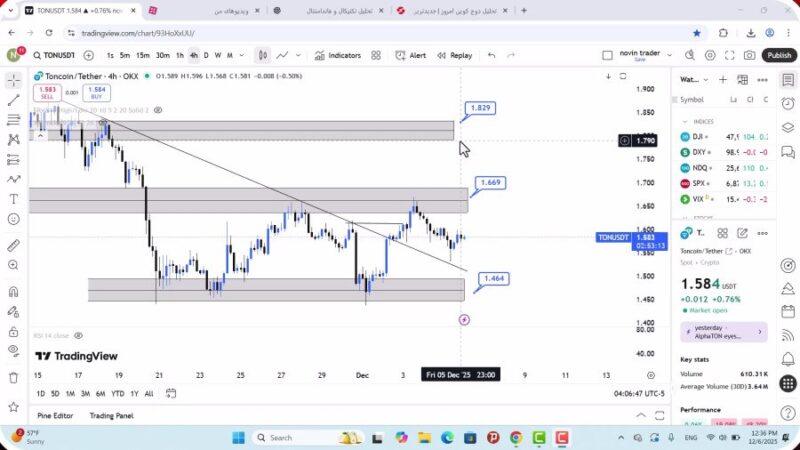
Task: Expand the timeframe interval dropdown arrow
Action: [x=241, y=56]
